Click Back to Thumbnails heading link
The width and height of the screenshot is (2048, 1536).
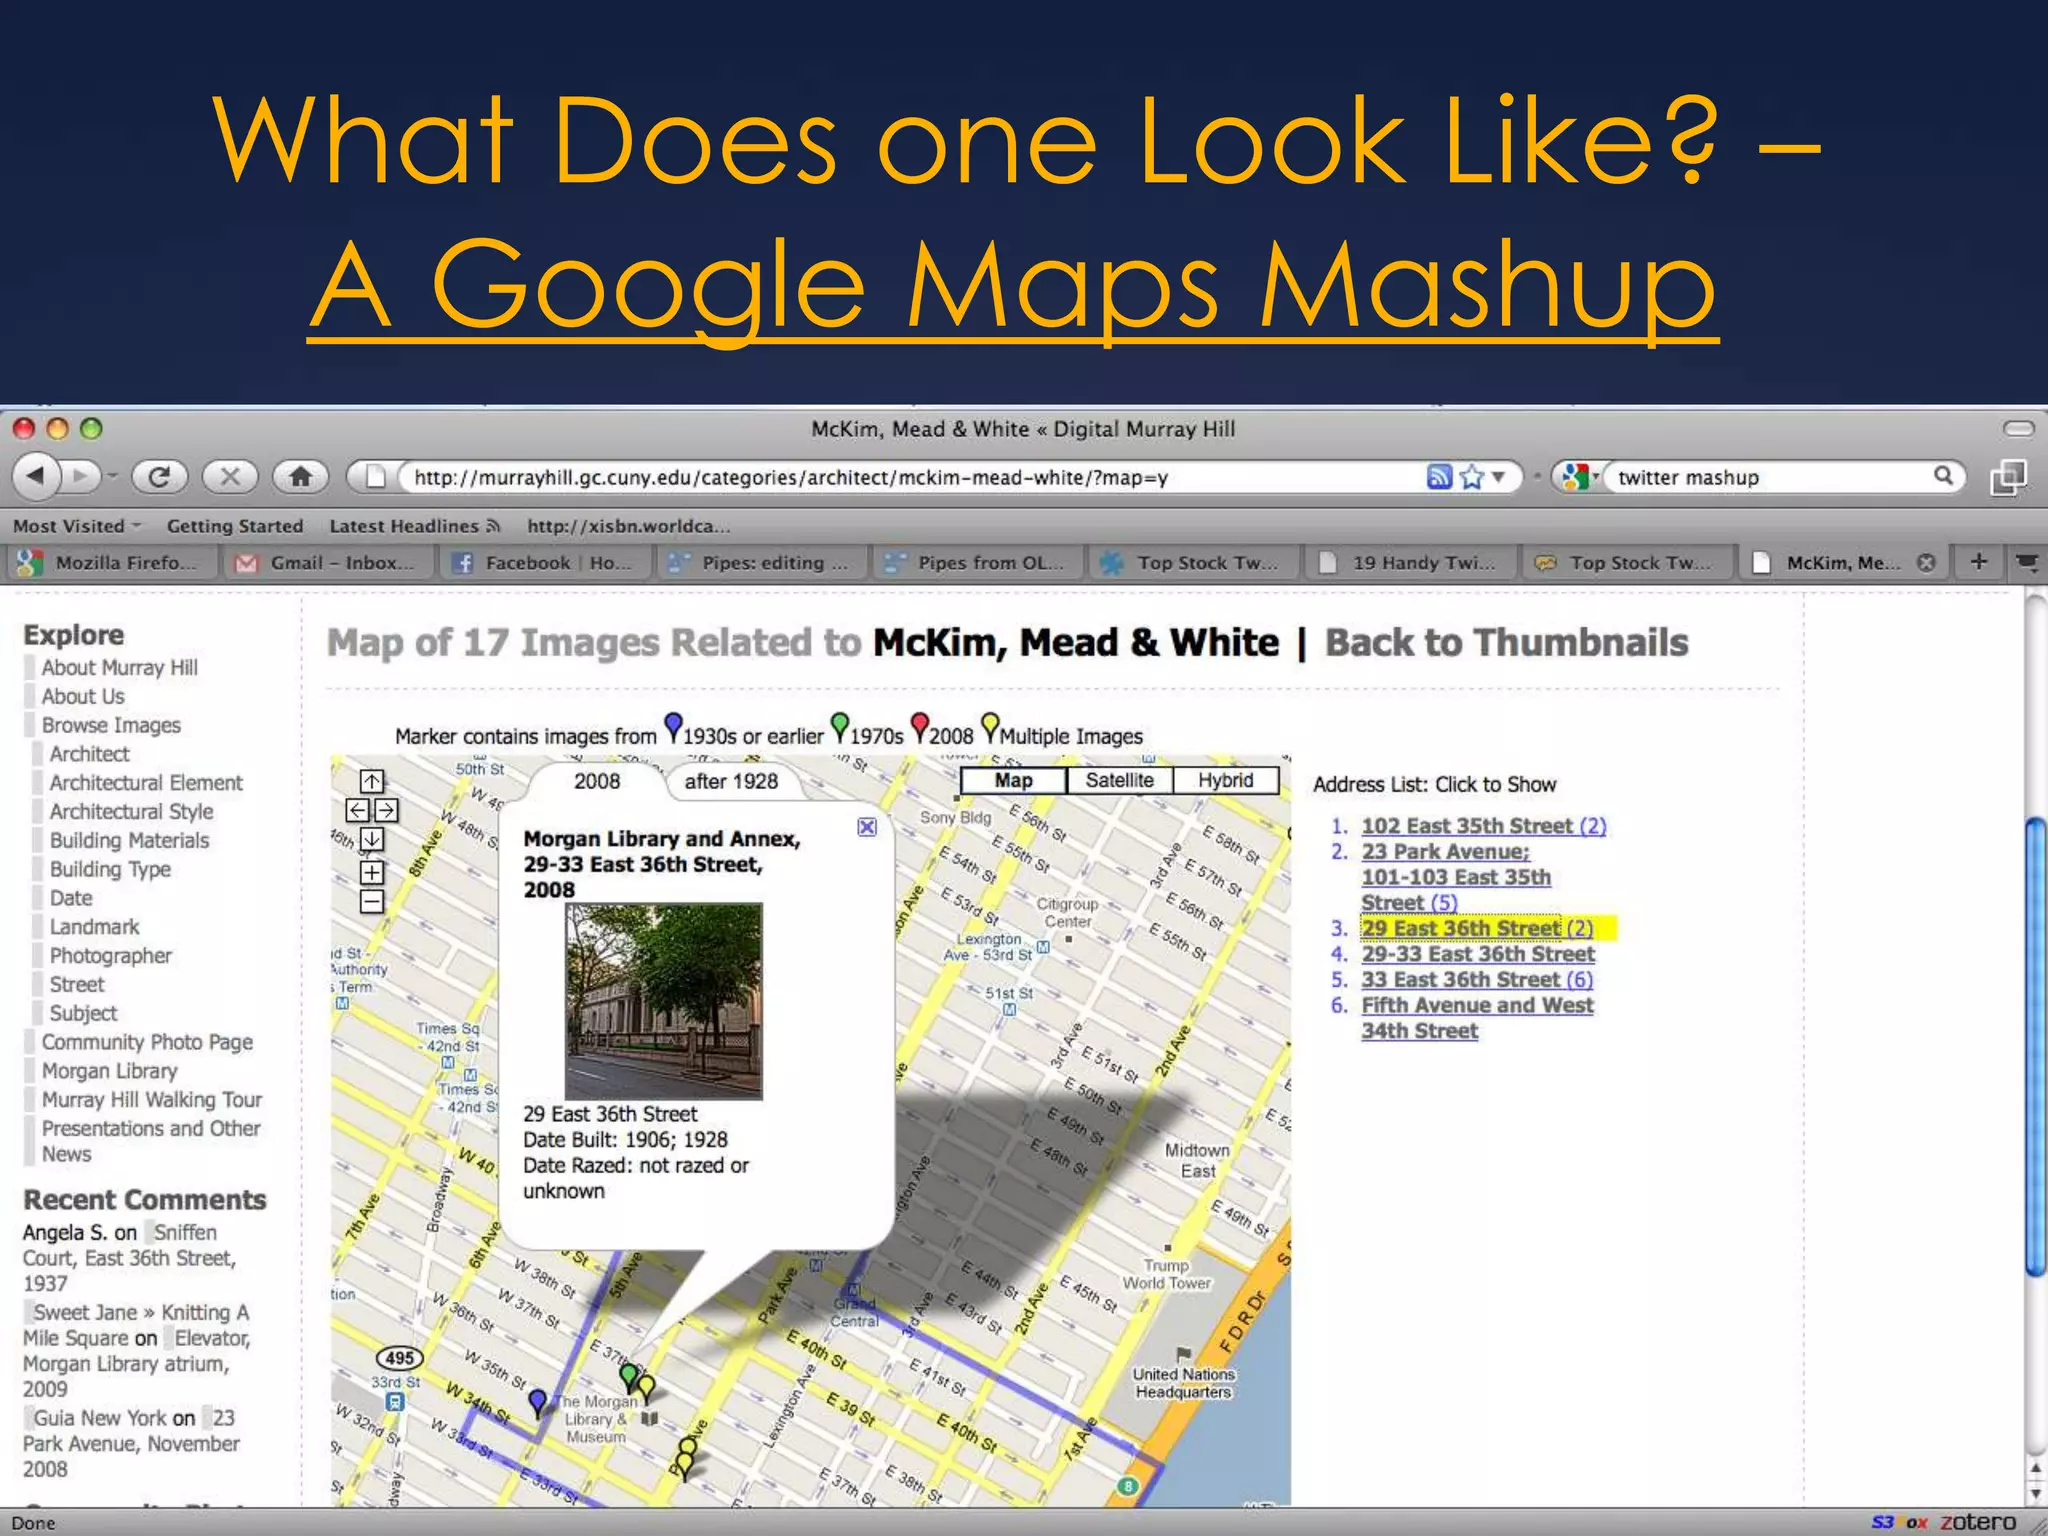[1506, 643]
